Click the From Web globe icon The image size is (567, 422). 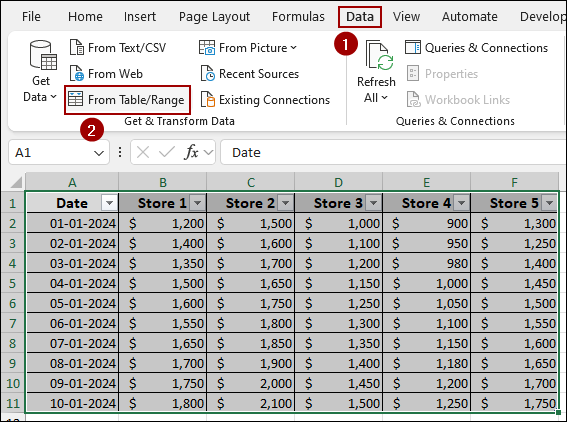[76, 73]
